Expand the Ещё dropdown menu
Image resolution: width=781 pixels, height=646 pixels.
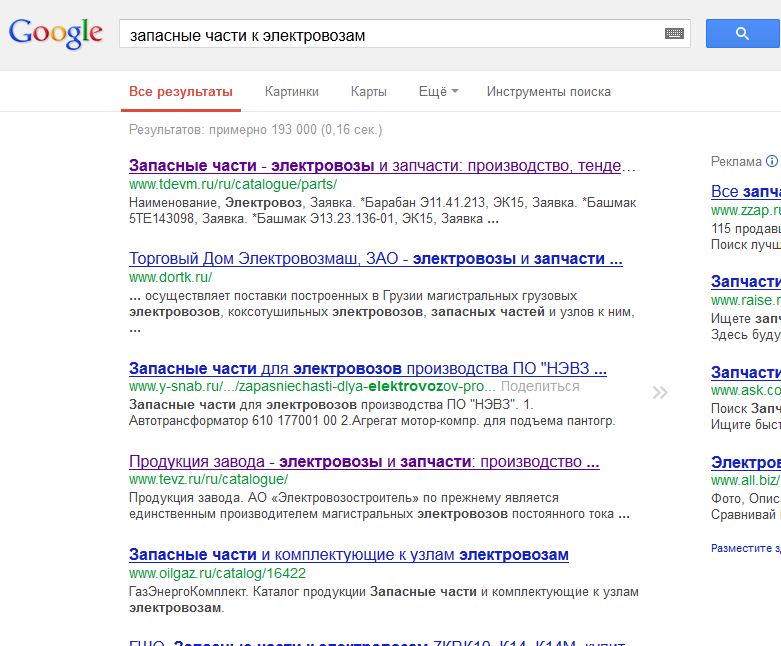(x=438, y=92)
